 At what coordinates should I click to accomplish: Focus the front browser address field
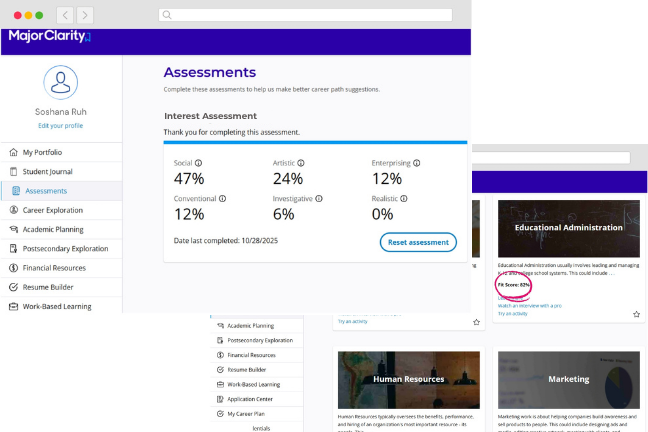305,15
